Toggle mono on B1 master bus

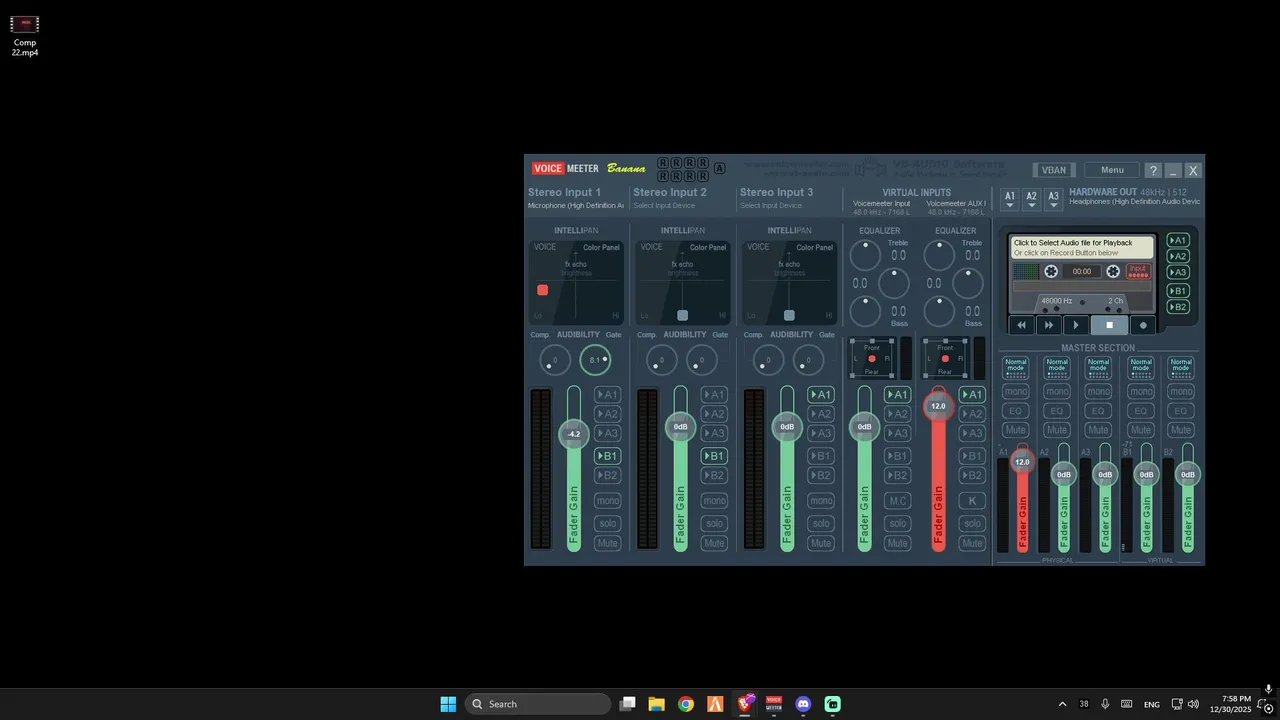1140,391
